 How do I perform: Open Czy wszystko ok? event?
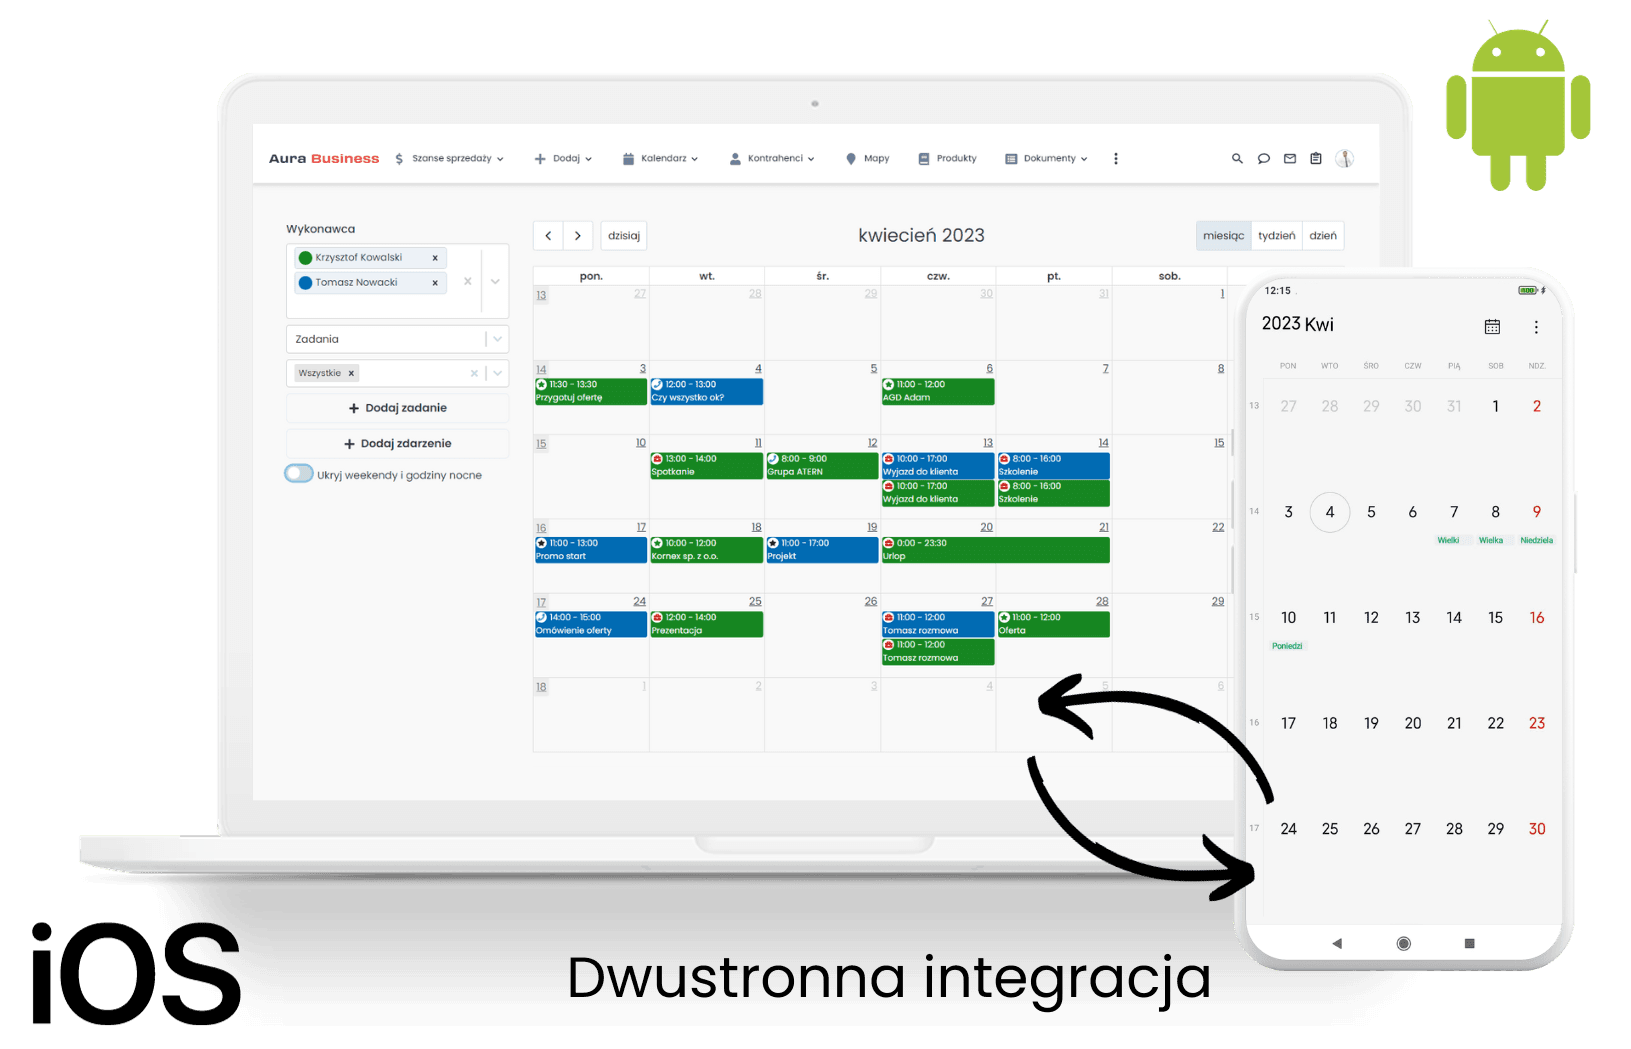pyautogui.click(x=706, y=391)
